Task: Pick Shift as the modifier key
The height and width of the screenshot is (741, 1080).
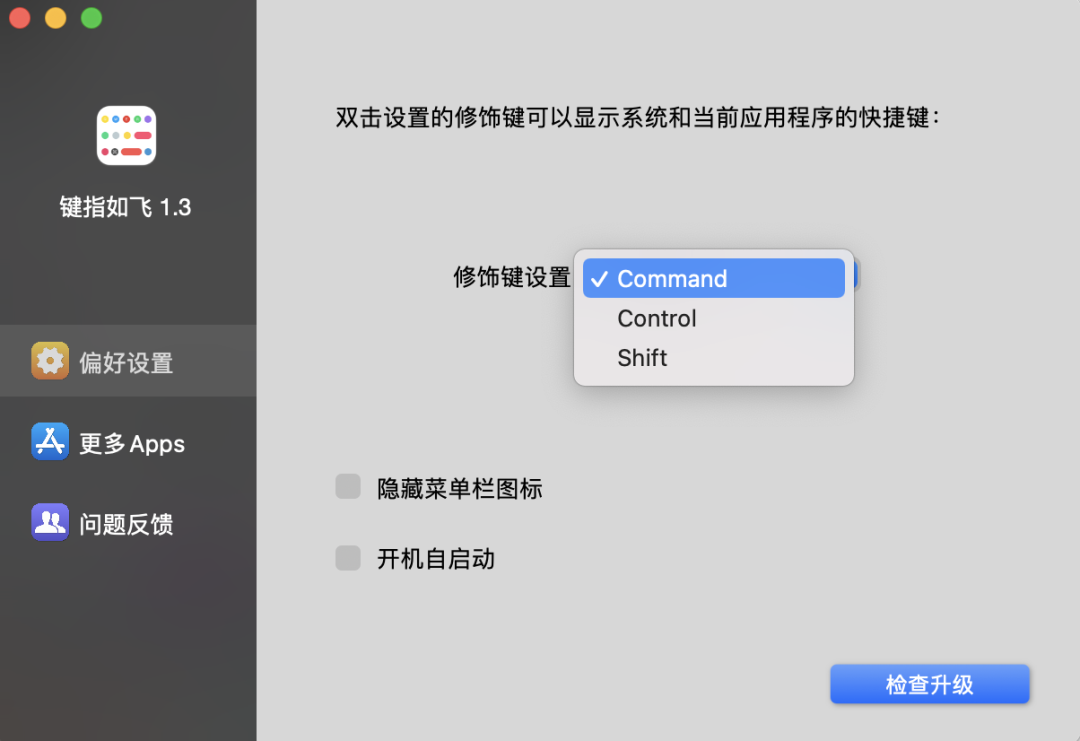Action: [x=642, y=358]
